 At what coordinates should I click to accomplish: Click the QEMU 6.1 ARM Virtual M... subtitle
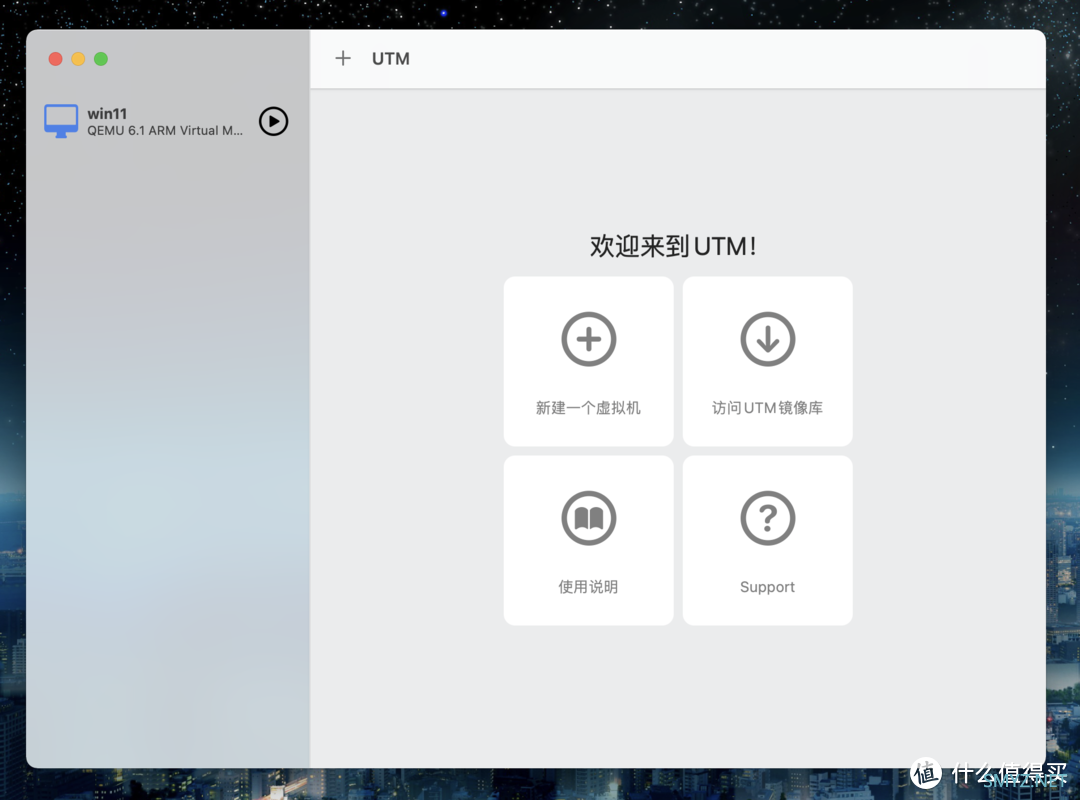165,131
